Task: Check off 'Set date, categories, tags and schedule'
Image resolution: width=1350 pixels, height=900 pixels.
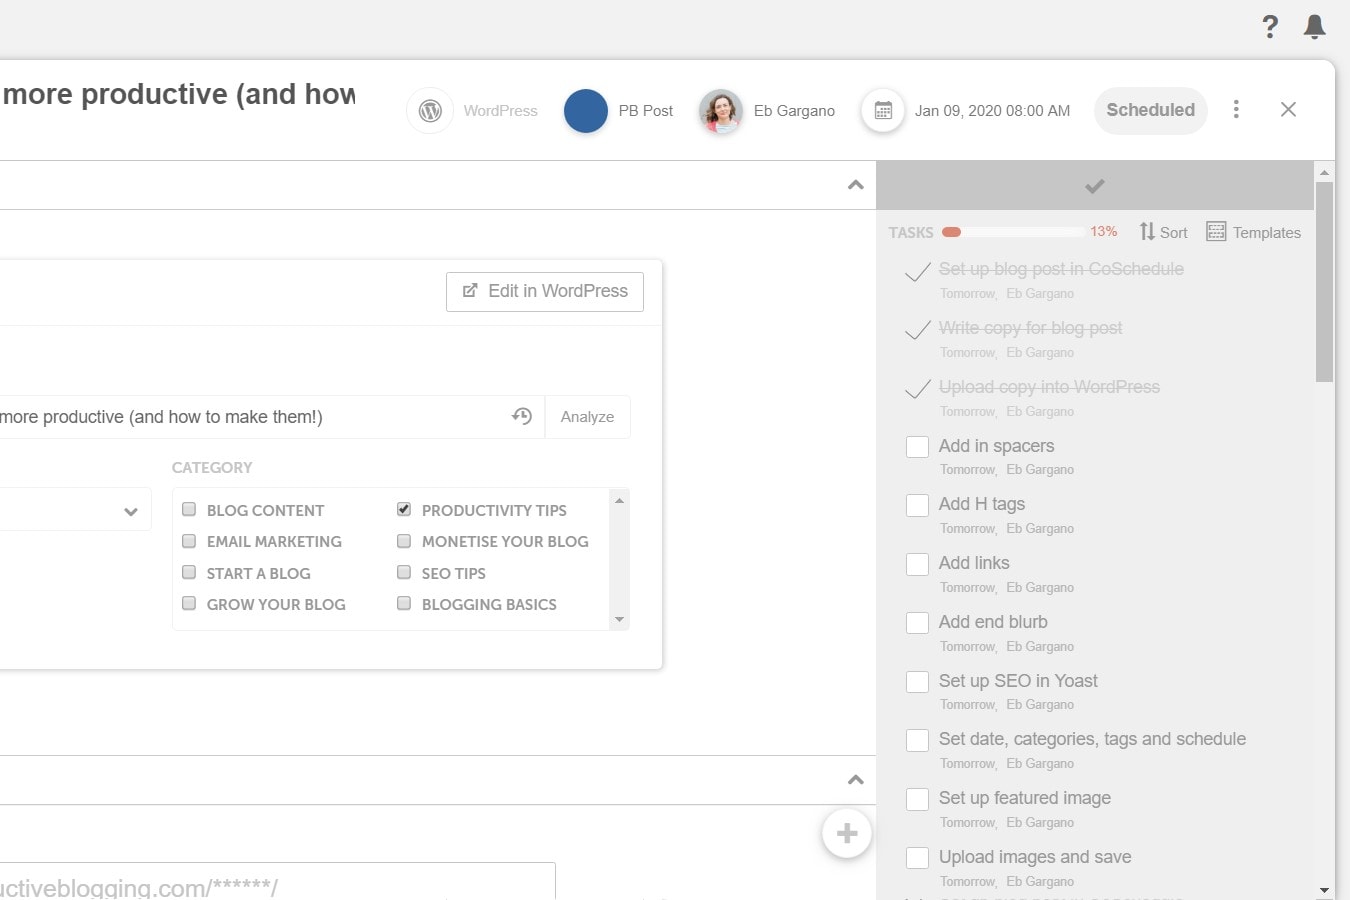Action: pyautogui.click(x=917, y=740)
